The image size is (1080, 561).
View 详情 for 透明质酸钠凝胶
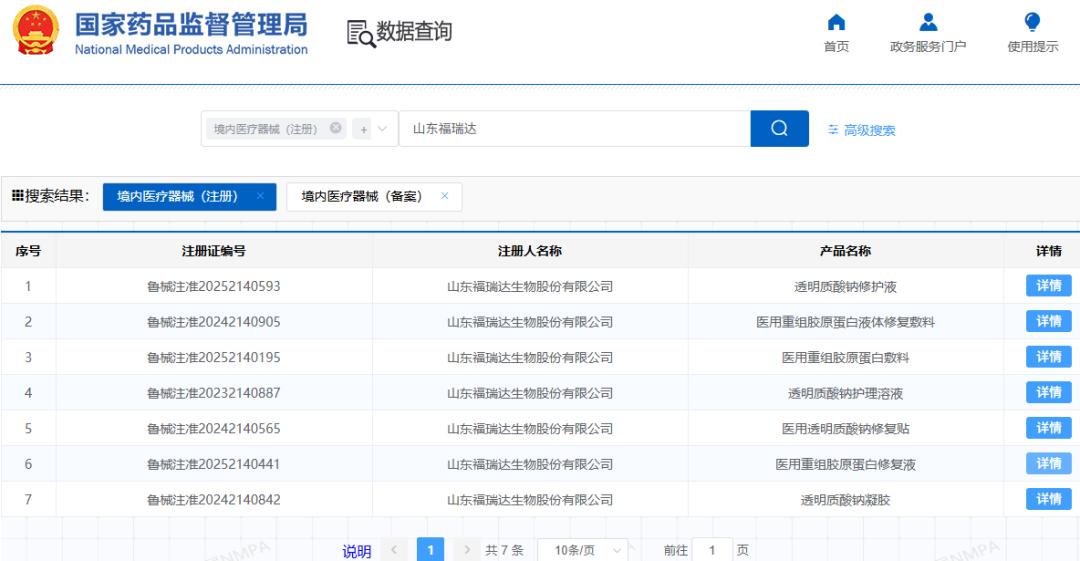click(1048, 499)
